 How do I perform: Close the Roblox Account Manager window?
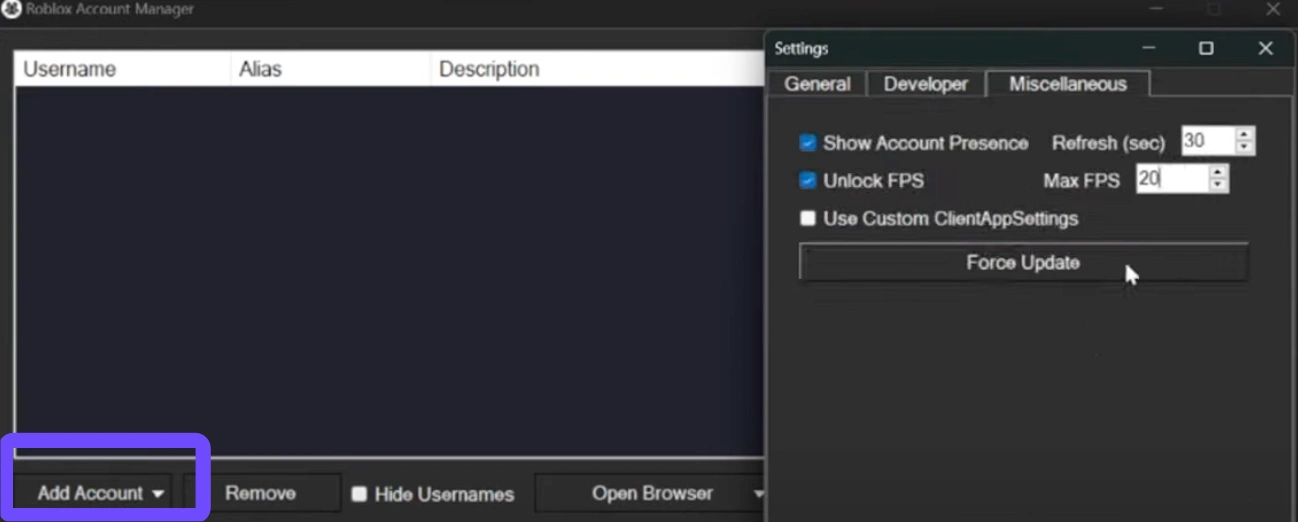1273,9
